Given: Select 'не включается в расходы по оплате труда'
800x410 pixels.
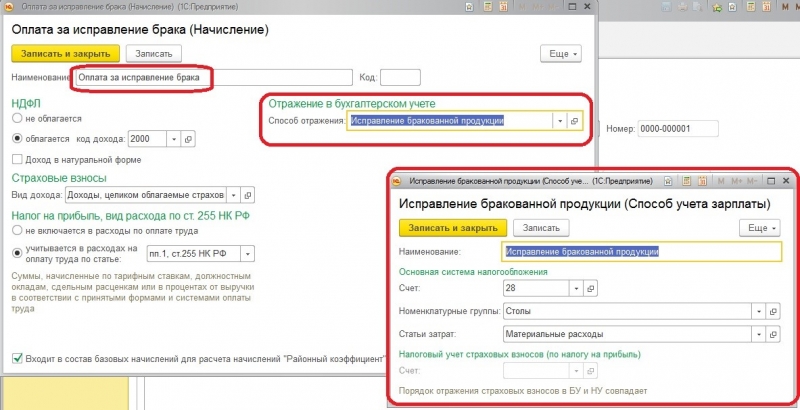Looking at the screenshot, I should click(17, 229).
